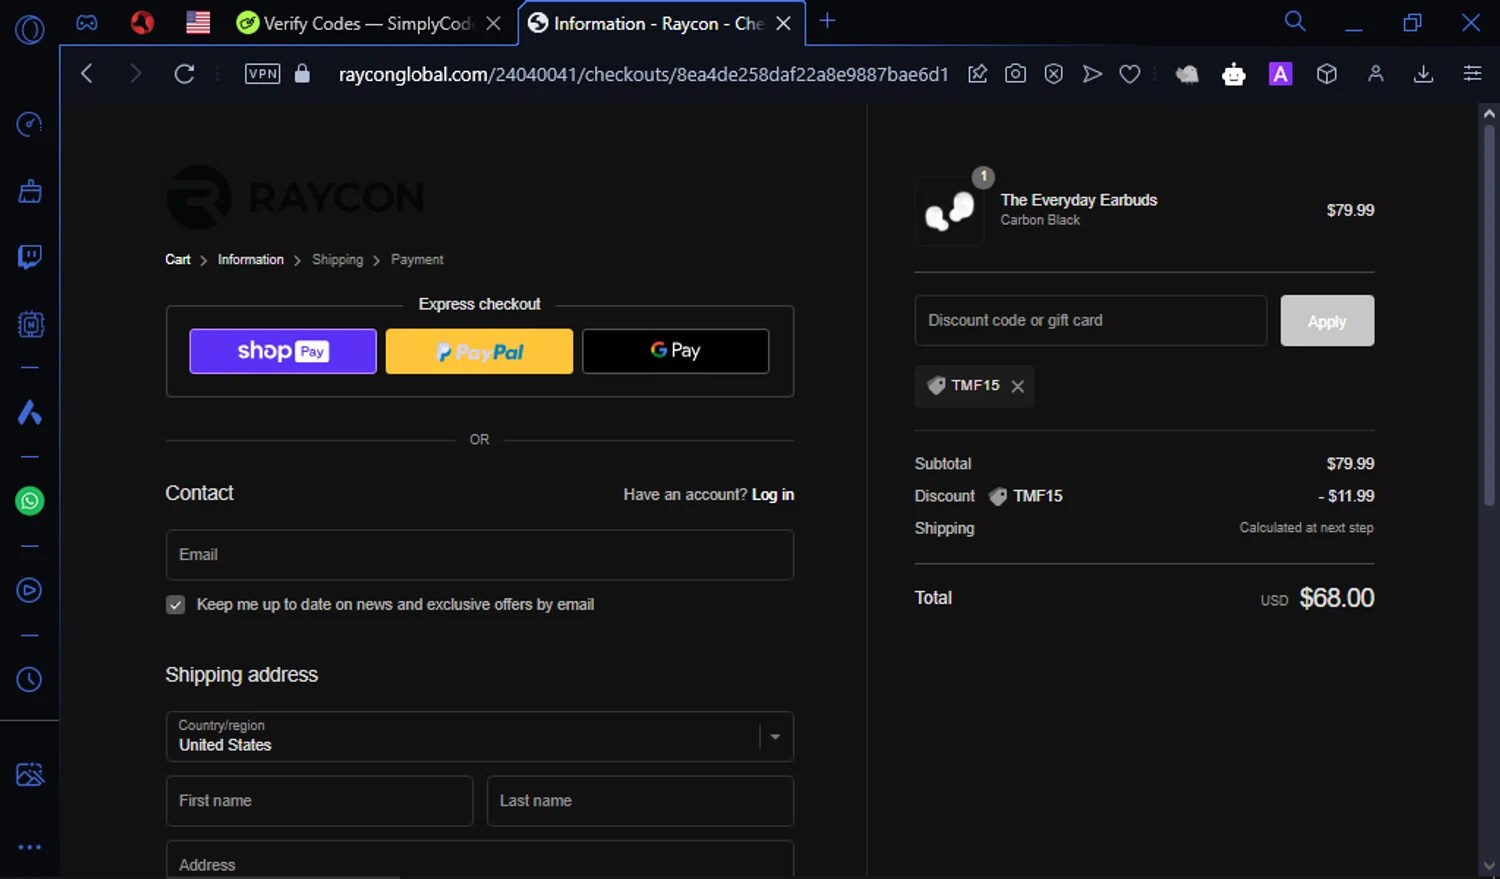
Task: Select the Payment breadcrumb step
Action: click(x=417, y=259)
